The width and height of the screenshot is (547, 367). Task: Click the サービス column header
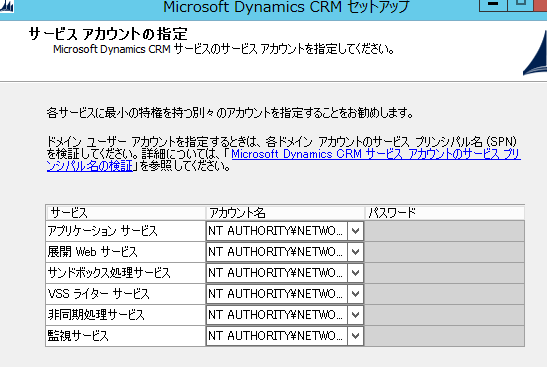pos(126,213)
